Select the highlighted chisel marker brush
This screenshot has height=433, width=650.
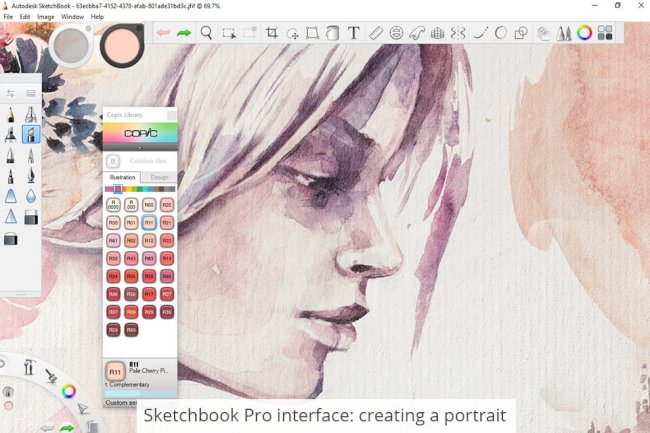coord(31,135)
